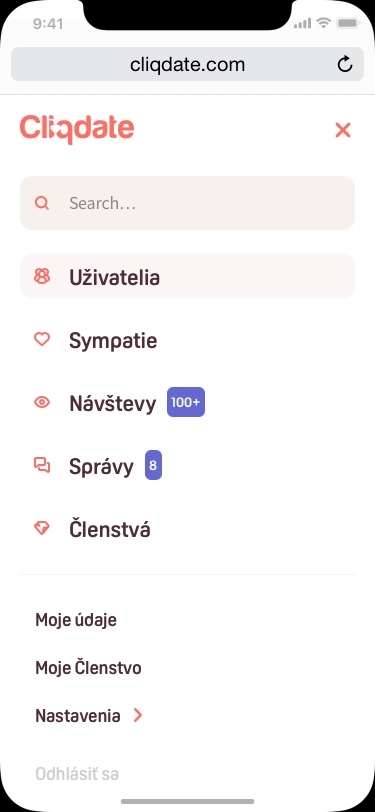Click the badge showing 8 messages
375x812 pixels.
point(153,465)
